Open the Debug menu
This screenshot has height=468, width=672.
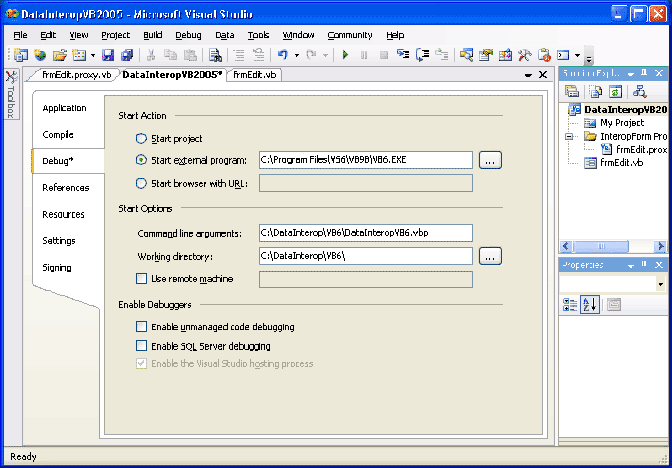click(x=188, y=35)
